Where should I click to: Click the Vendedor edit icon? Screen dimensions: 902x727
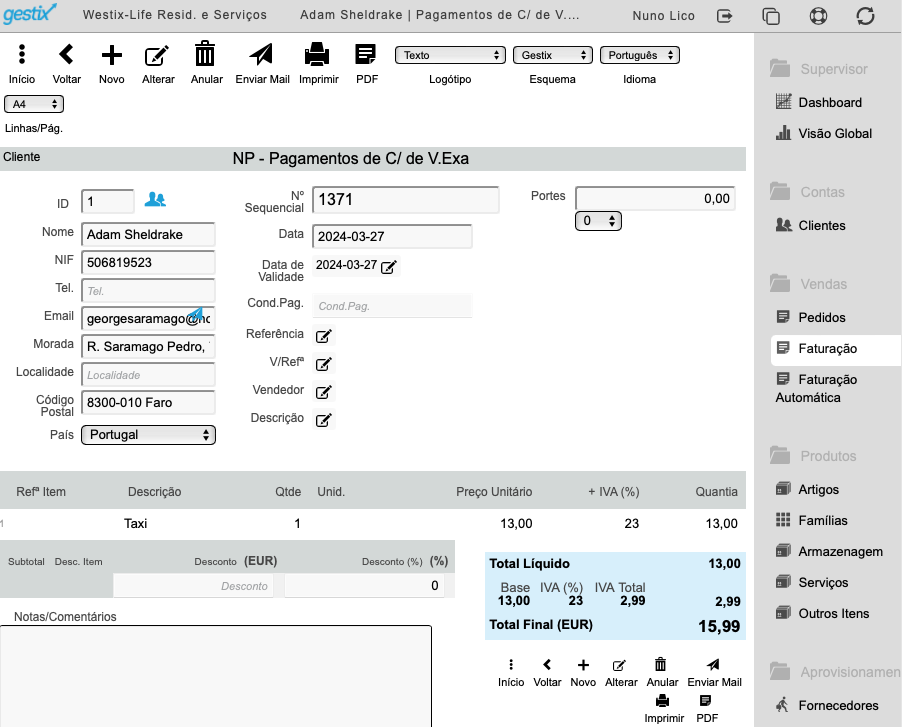coord(324,392)
